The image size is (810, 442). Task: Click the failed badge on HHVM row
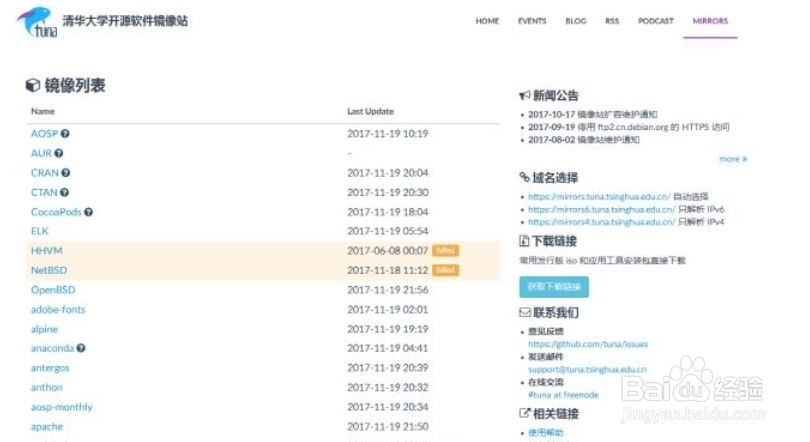pyautogui.click(x=445, y=251)
